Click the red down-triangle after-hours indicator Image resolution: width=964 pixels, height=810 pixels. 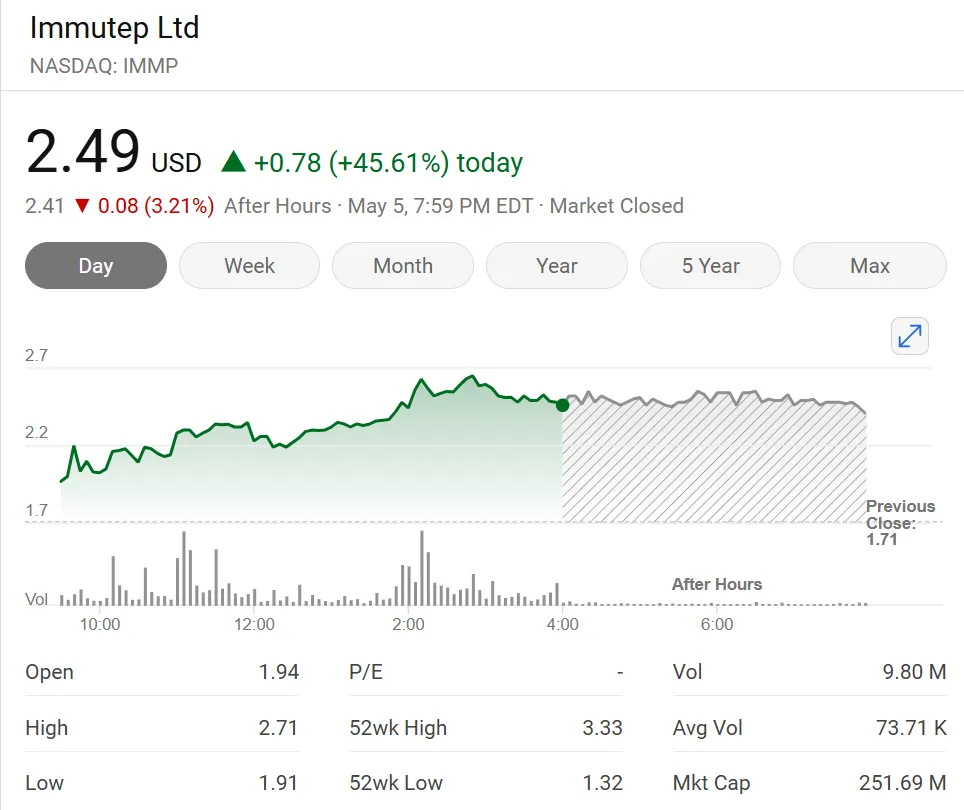82,206
